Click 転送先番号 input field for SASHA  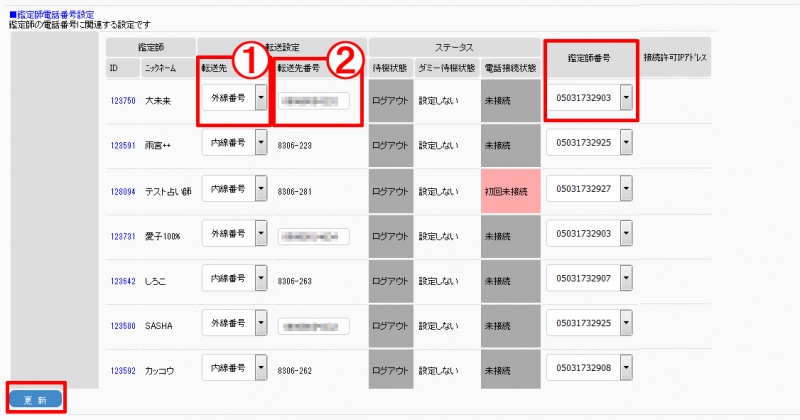tap(313, 326)
